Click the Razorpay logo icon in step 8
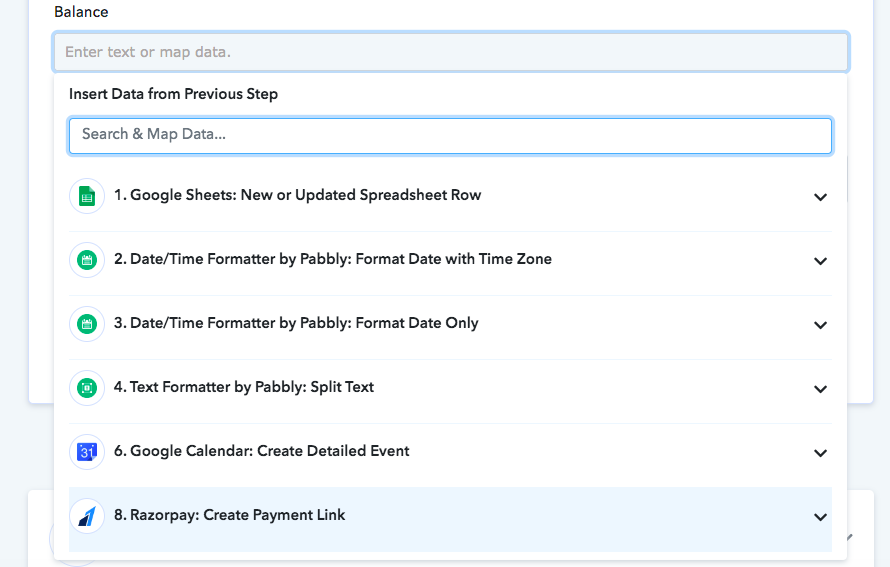Screen dimensions: 890x567 [87, 516]
